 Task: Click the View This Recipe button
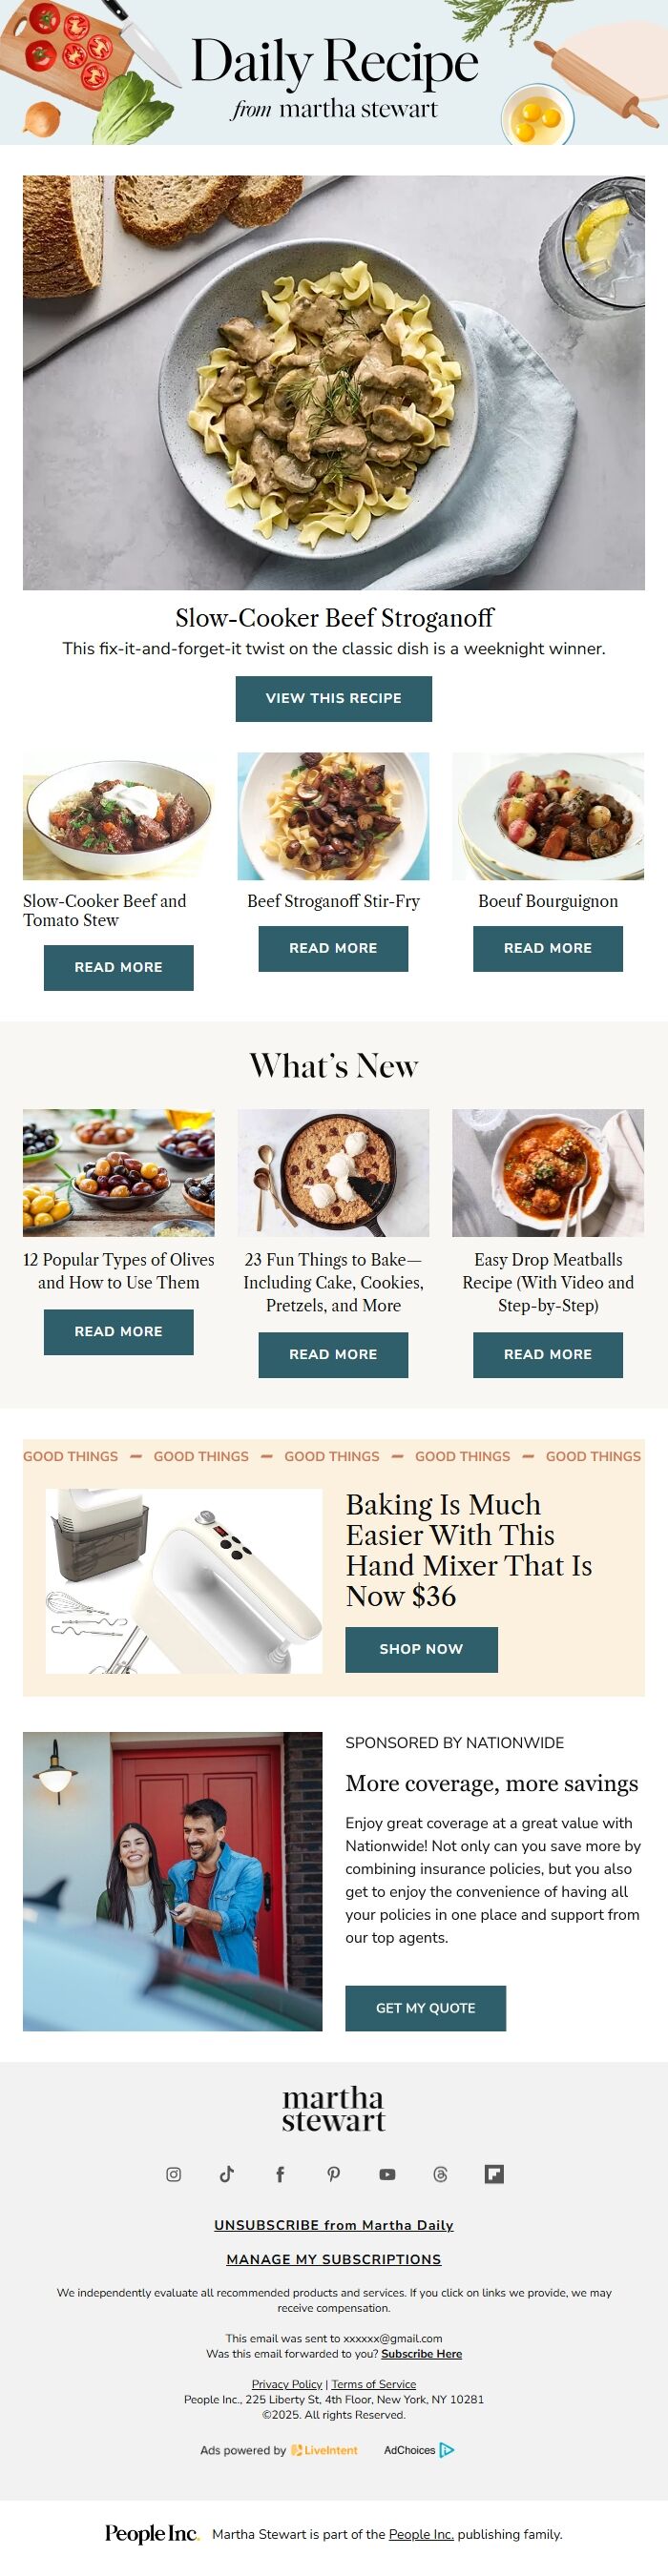[x=334, y=698]
